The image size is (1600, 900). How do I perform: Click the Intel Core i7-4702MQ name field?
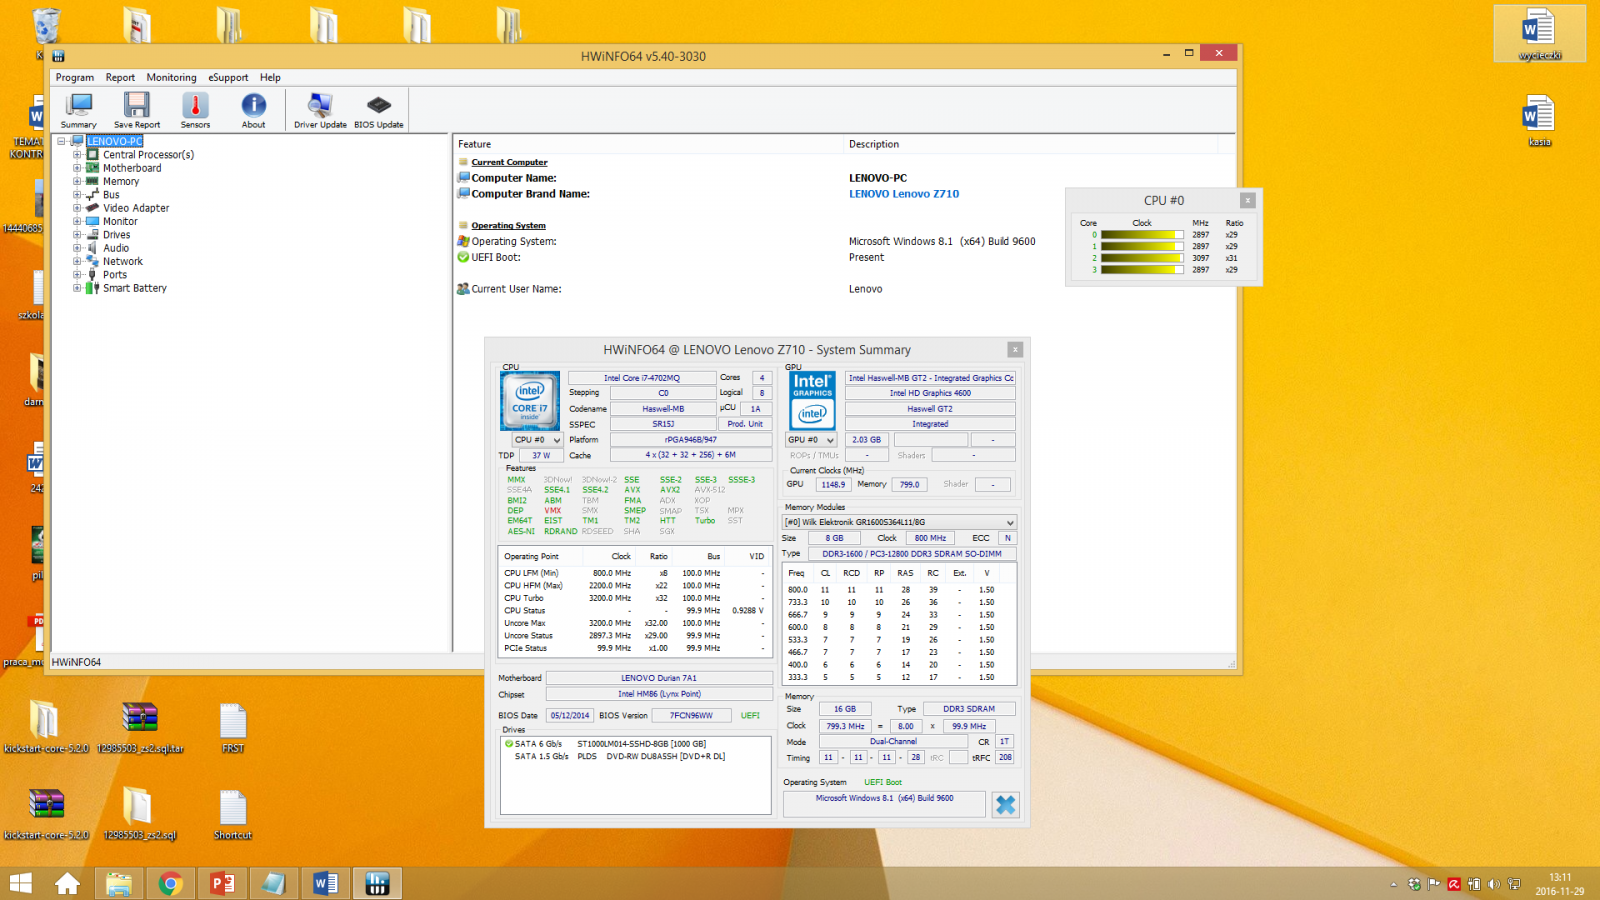(642, 378)
